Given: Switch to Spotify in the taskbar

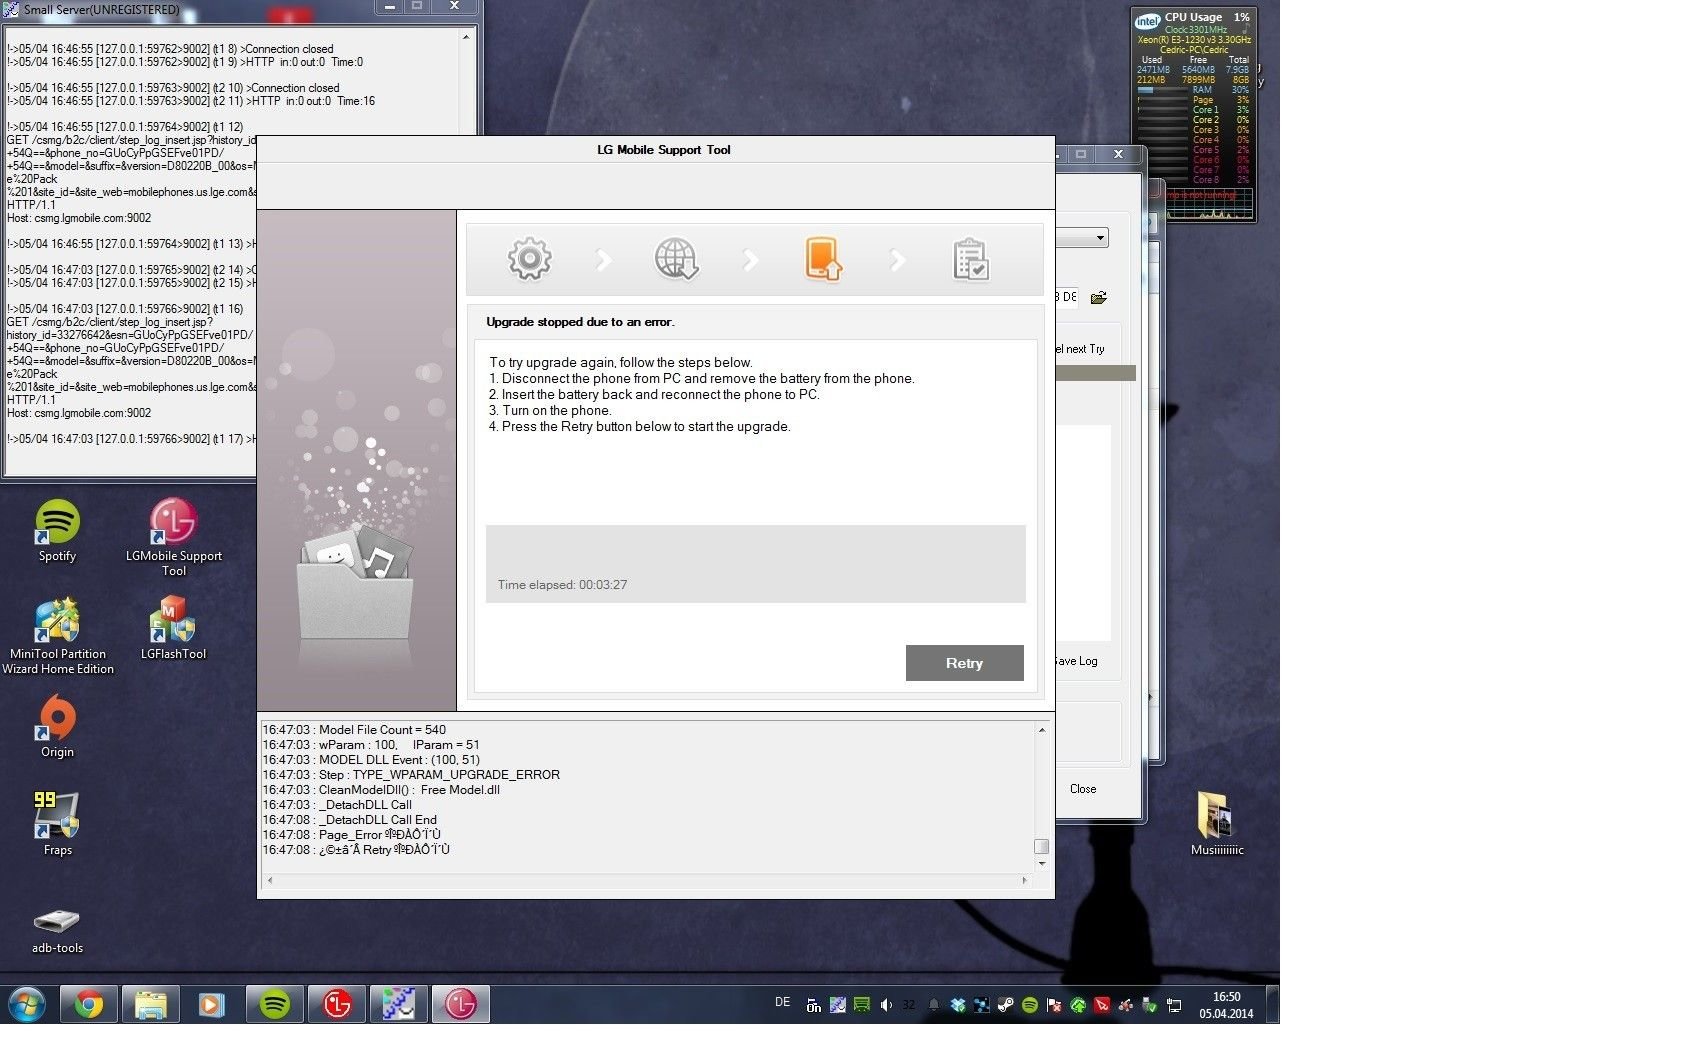Looking at the screenshot, I should tap(274, 1004).
